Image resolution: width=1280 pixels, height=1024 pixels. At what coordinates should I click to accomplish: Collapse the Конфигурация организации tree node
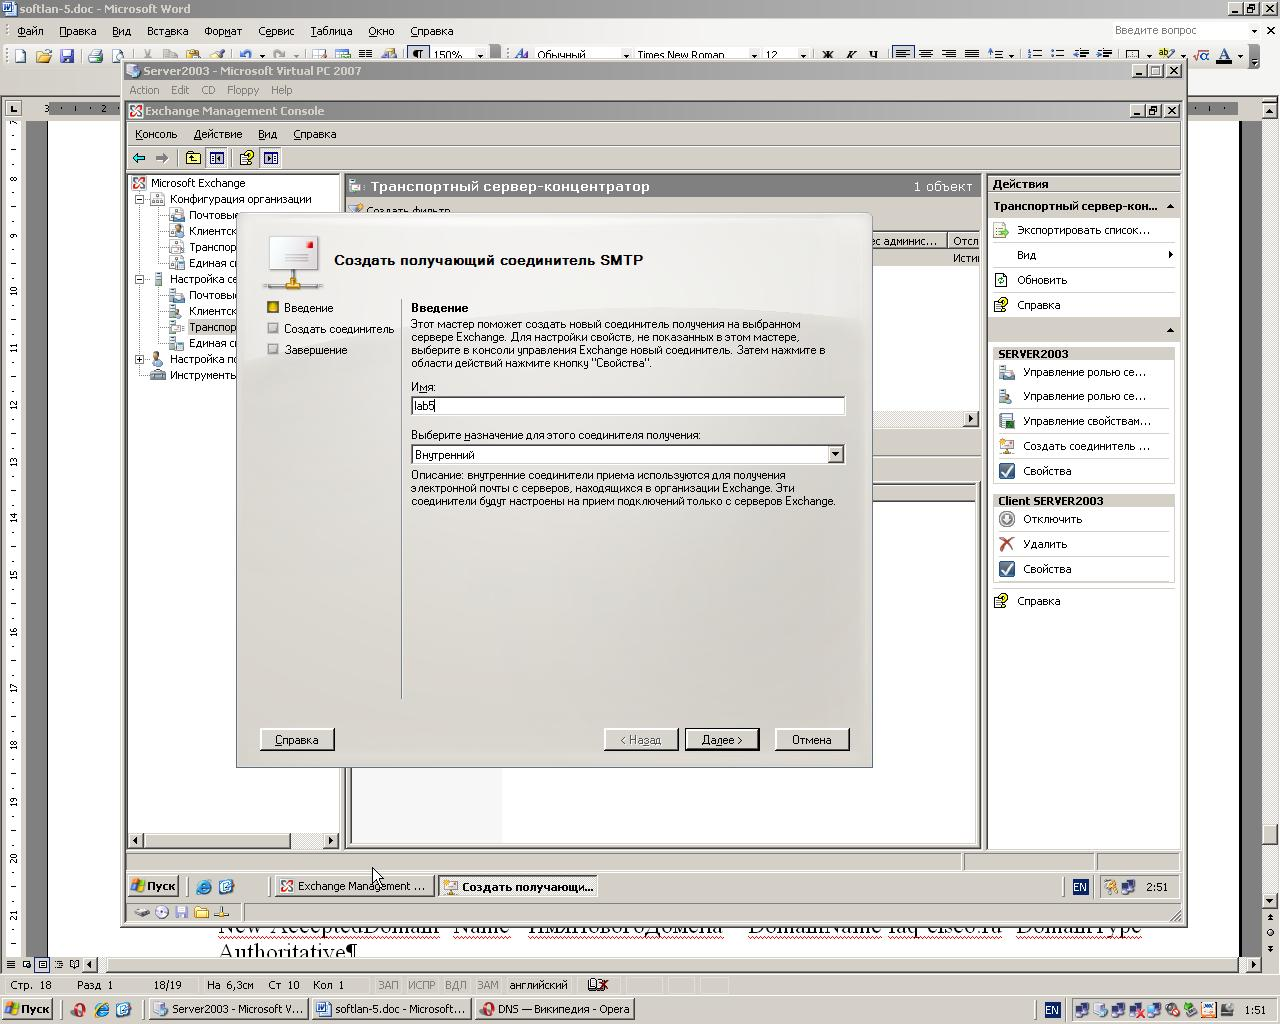(x=140, y=199)
